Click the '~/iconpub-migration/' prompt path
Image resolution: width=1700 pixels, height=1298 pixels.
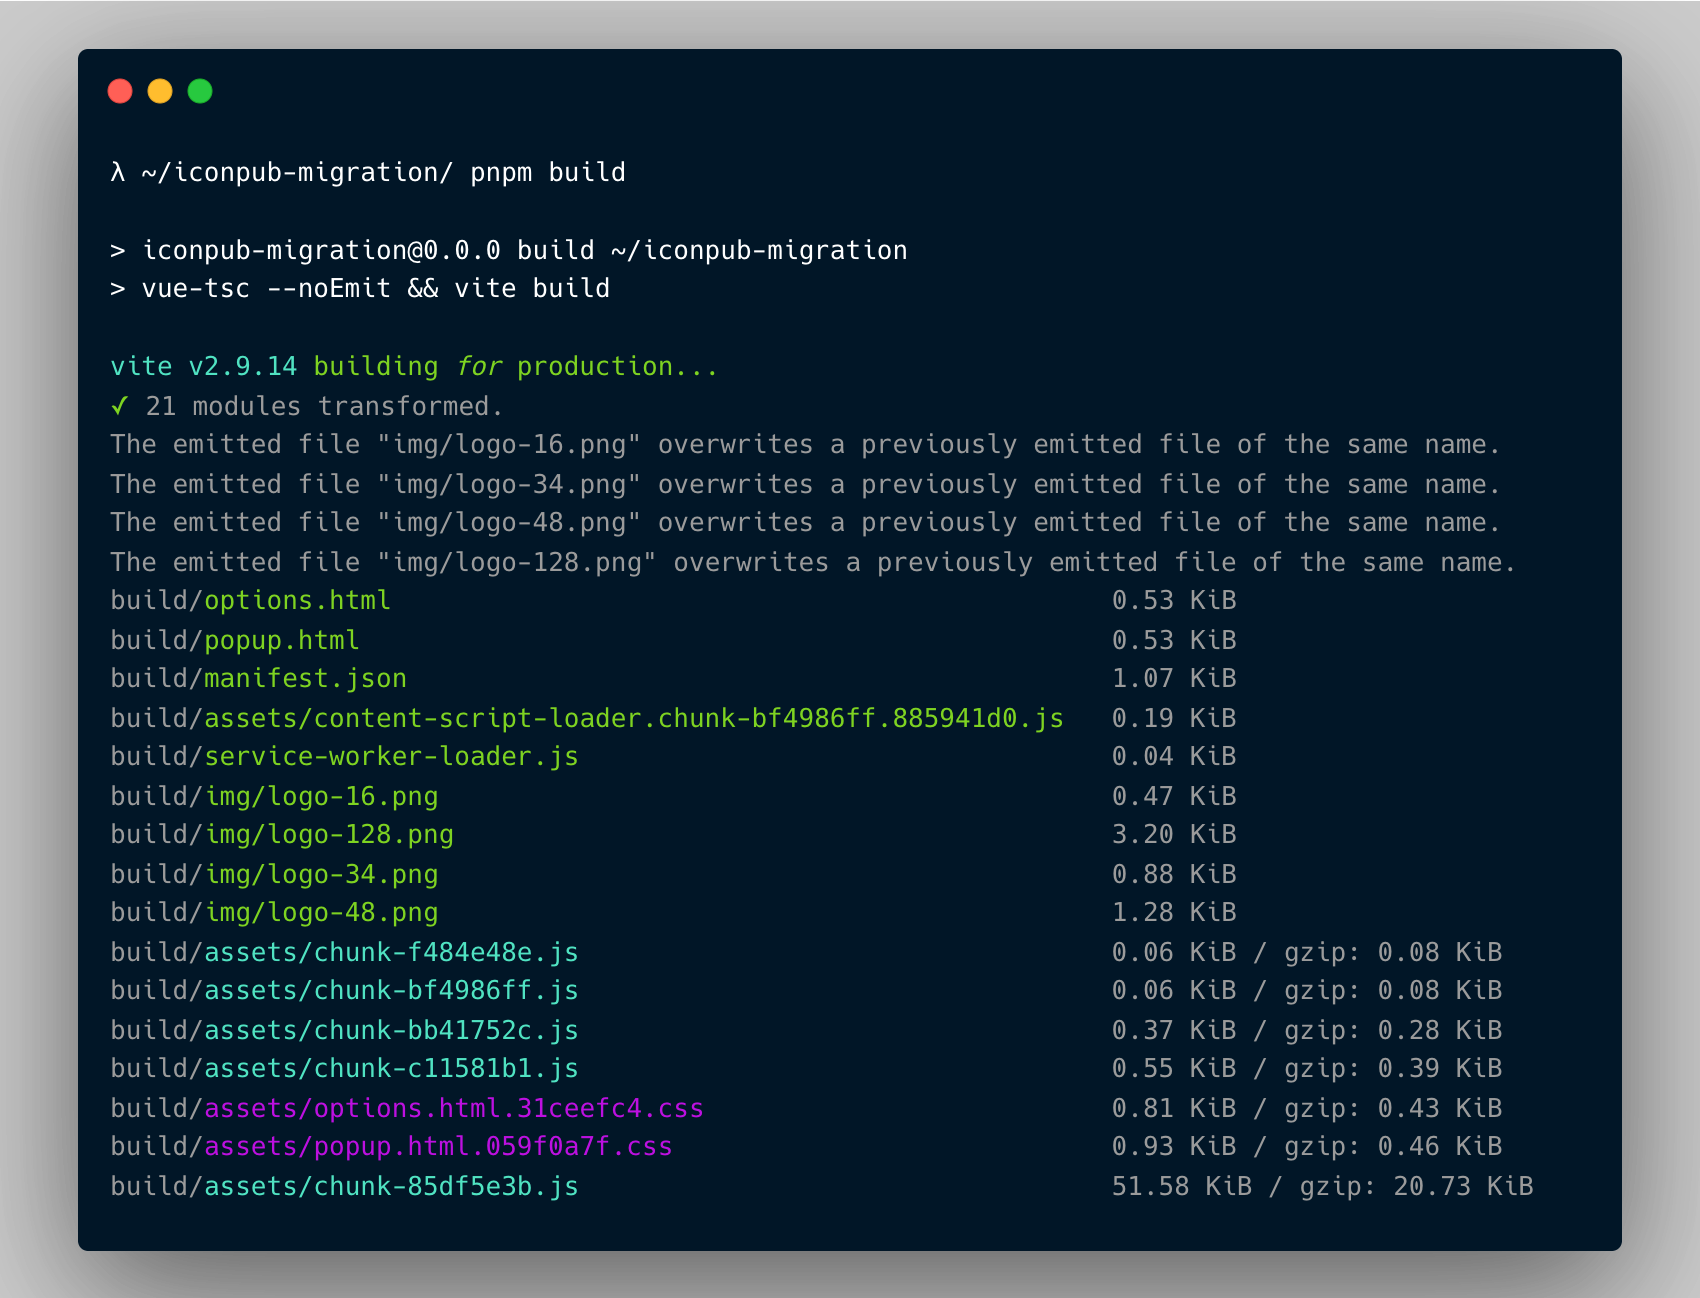tap(298, 172)
